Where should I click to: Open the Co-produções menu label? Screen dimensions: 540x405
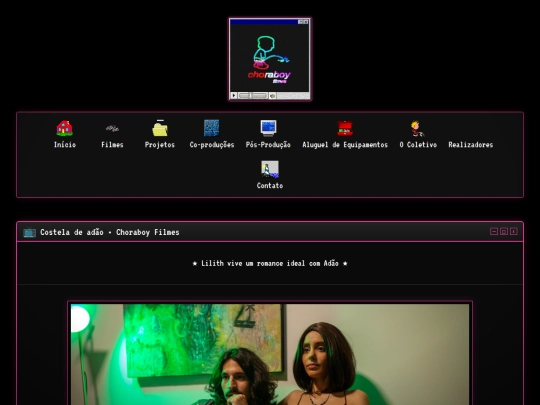[212, 145]
